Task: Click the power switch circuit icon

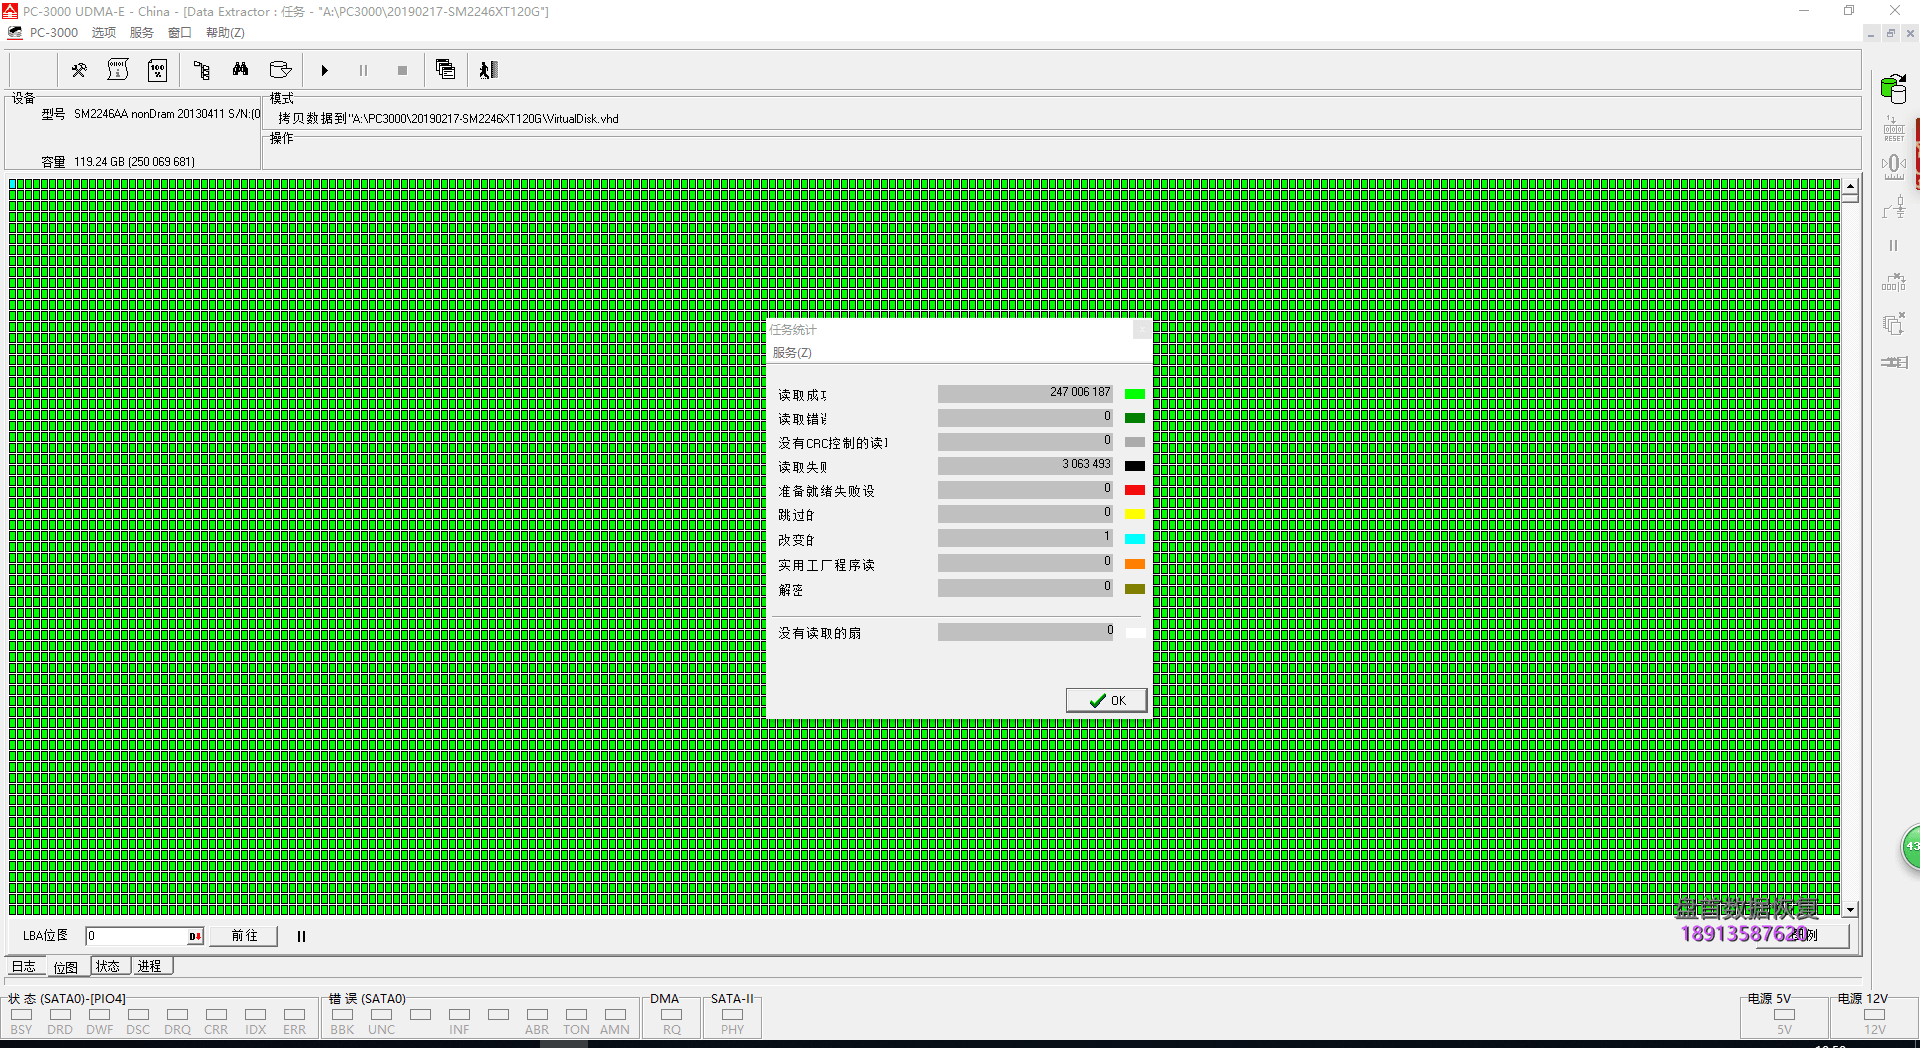Action: [1893, 207]
